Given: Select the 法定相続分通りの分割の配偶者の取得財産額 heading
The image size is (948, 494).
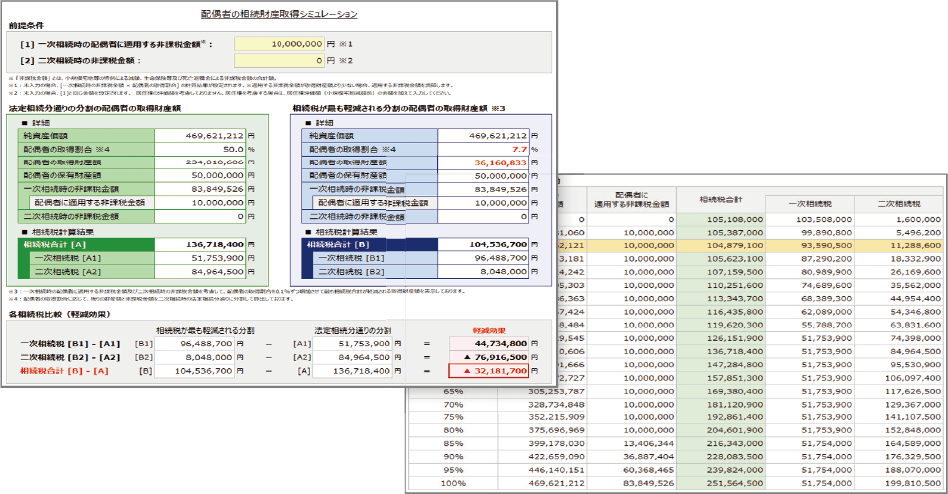Looking at the screenshot, I should click(94, 108).
